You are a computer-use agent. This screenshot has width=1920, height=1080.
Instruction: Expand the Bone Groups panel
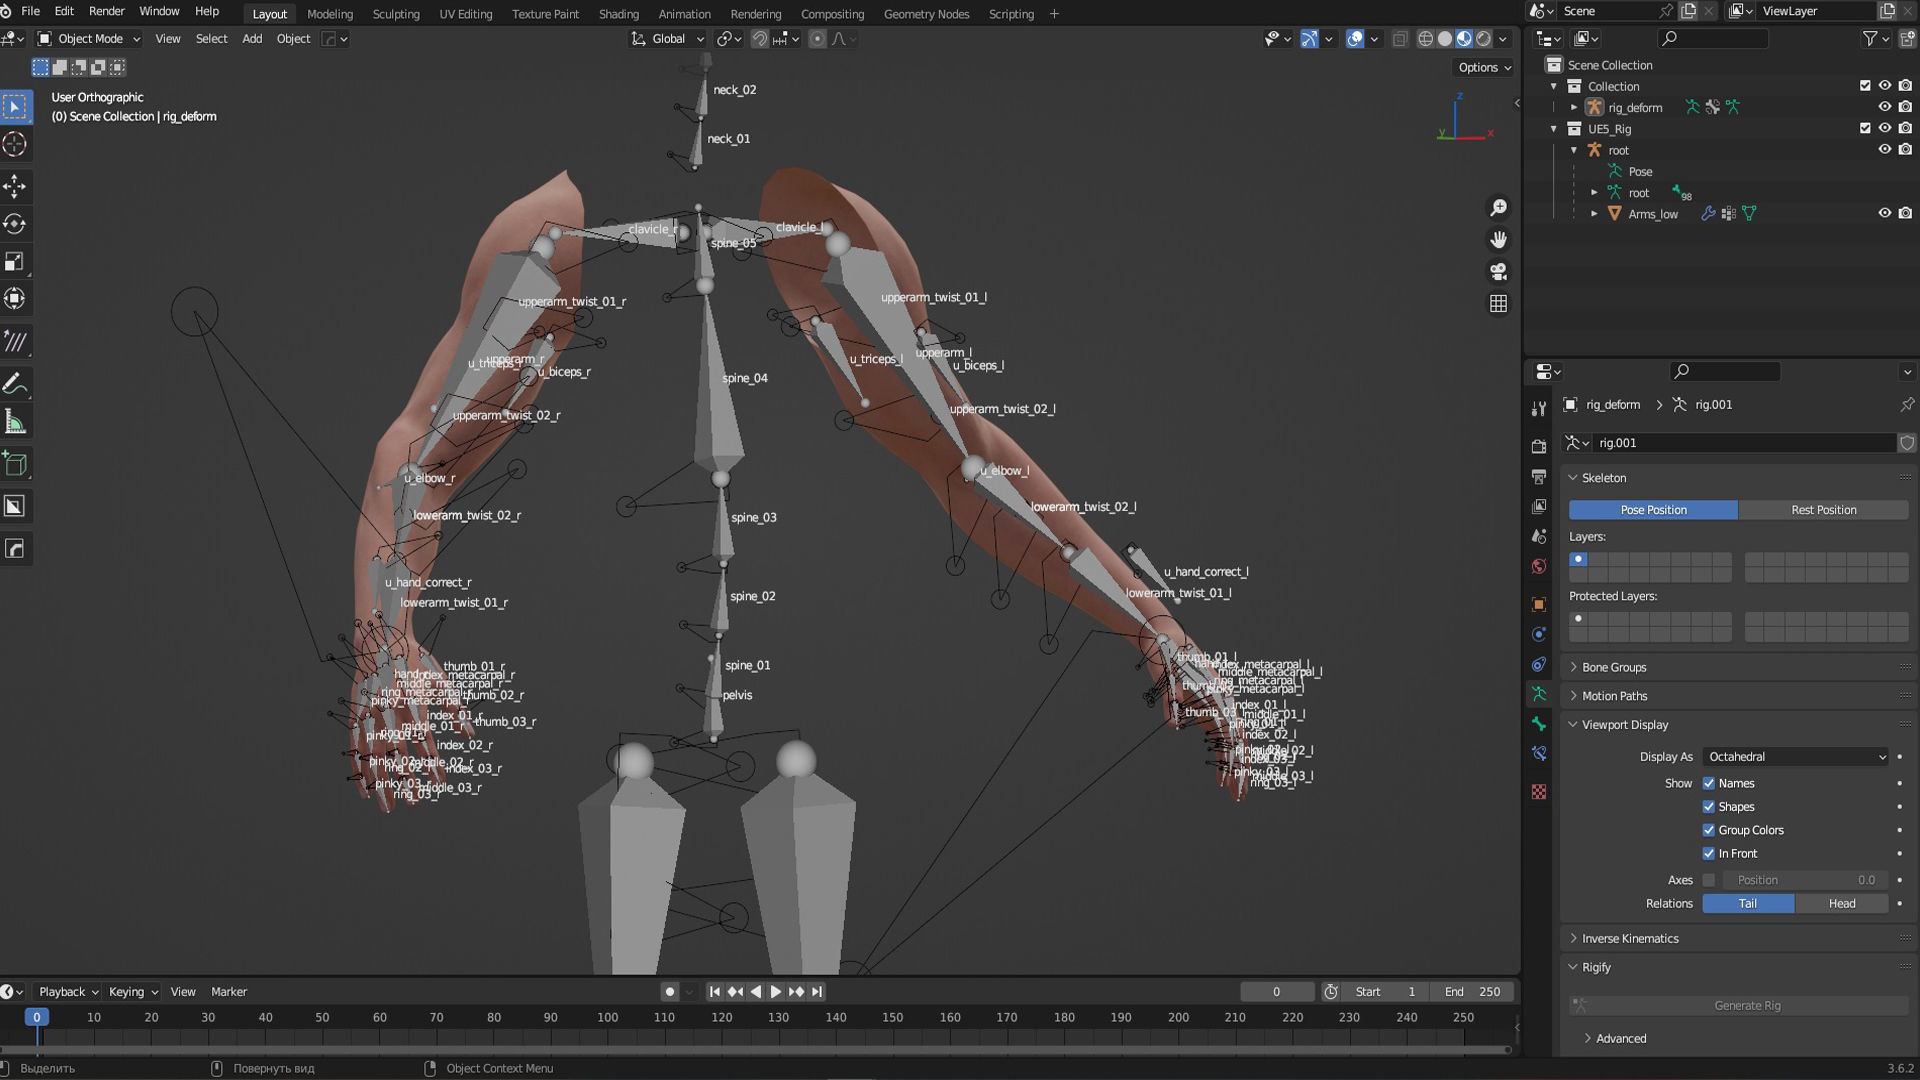[x=1613, y=667]
